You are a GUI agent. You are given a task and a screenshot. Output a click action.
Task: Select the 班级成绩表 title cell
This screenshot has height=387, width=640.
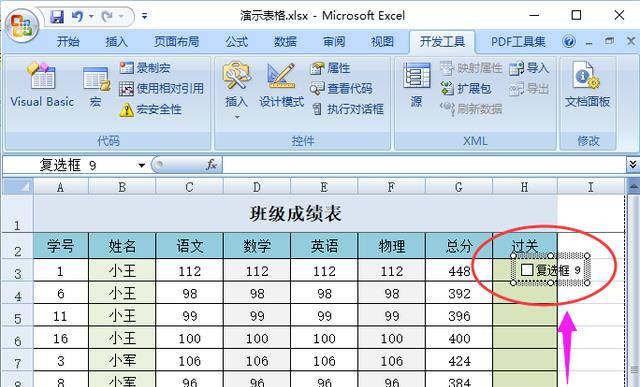tap(295, 214)
